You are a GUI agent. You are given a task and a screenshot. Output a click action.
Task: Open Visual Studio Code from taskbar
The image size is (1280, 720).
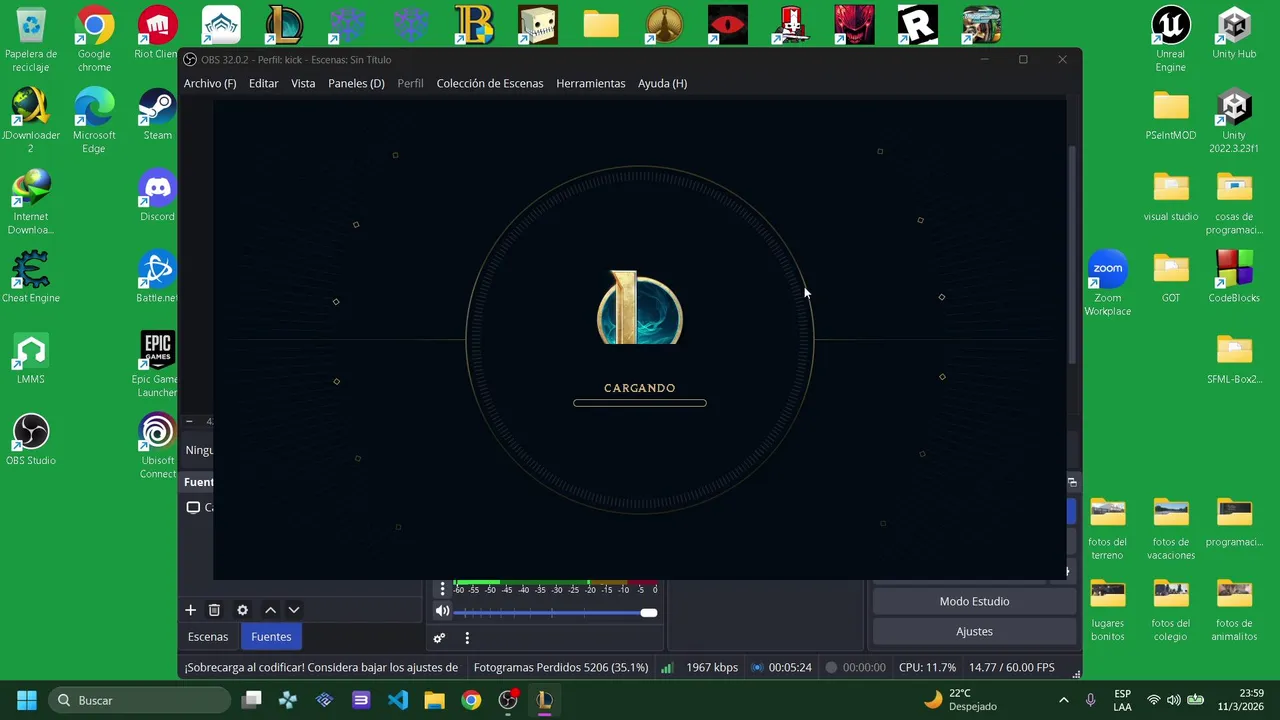click(x=398, y=700)
